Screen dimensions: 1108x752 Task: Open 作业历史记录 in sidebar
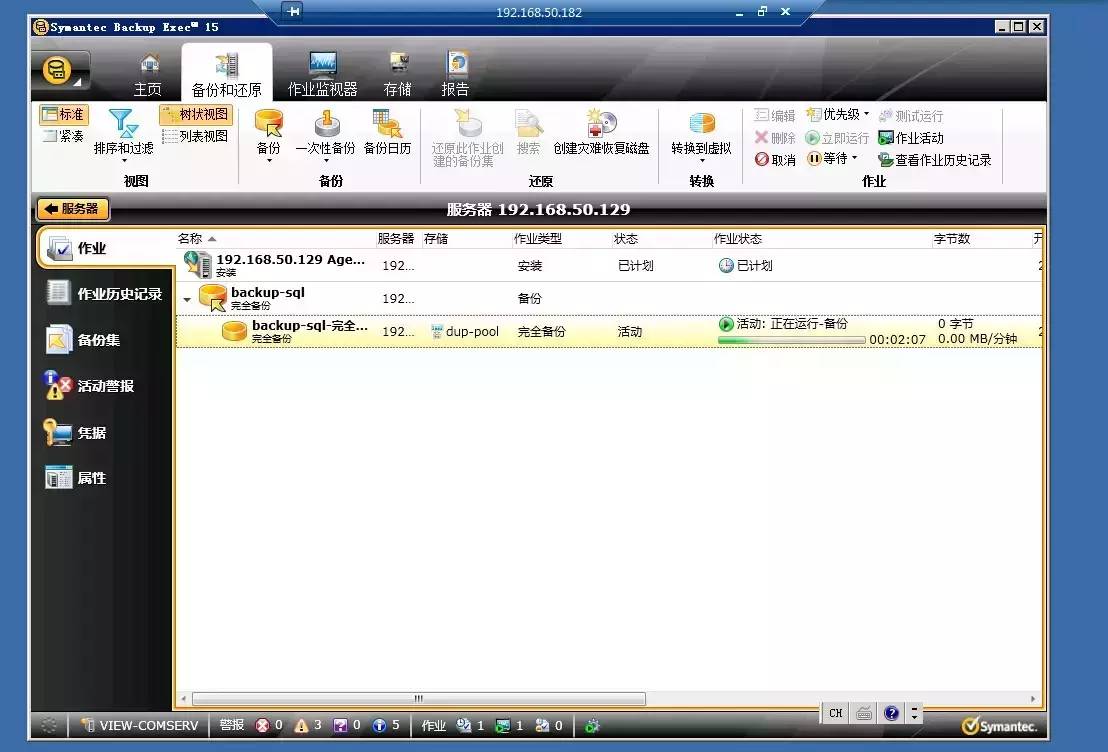click(x=105, y=293)
